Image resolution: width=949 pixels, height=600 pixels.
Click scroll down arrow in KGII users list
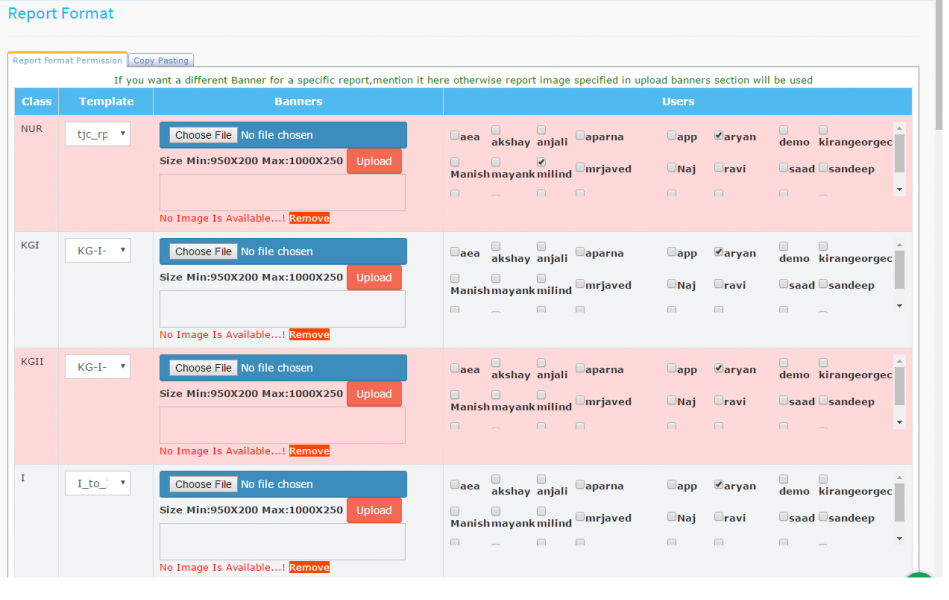tap(899, 422)
